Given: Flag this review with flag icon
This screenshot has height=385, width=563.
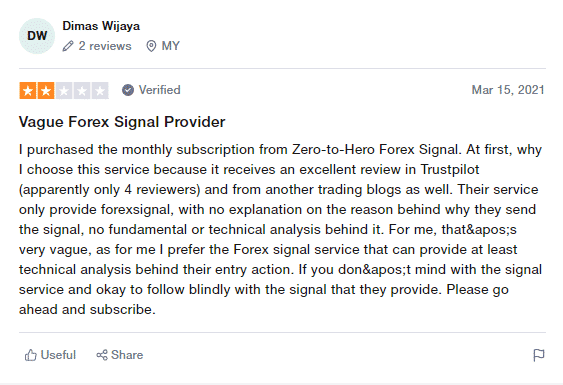Looking at the screenshot, I should point(539,355).
